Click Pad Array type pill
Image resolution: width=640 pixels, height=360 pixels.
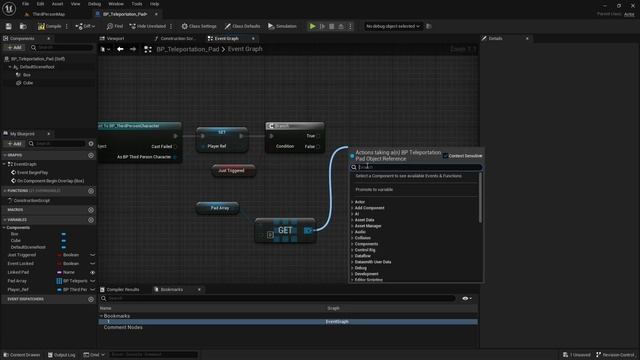tap(72, 281)
